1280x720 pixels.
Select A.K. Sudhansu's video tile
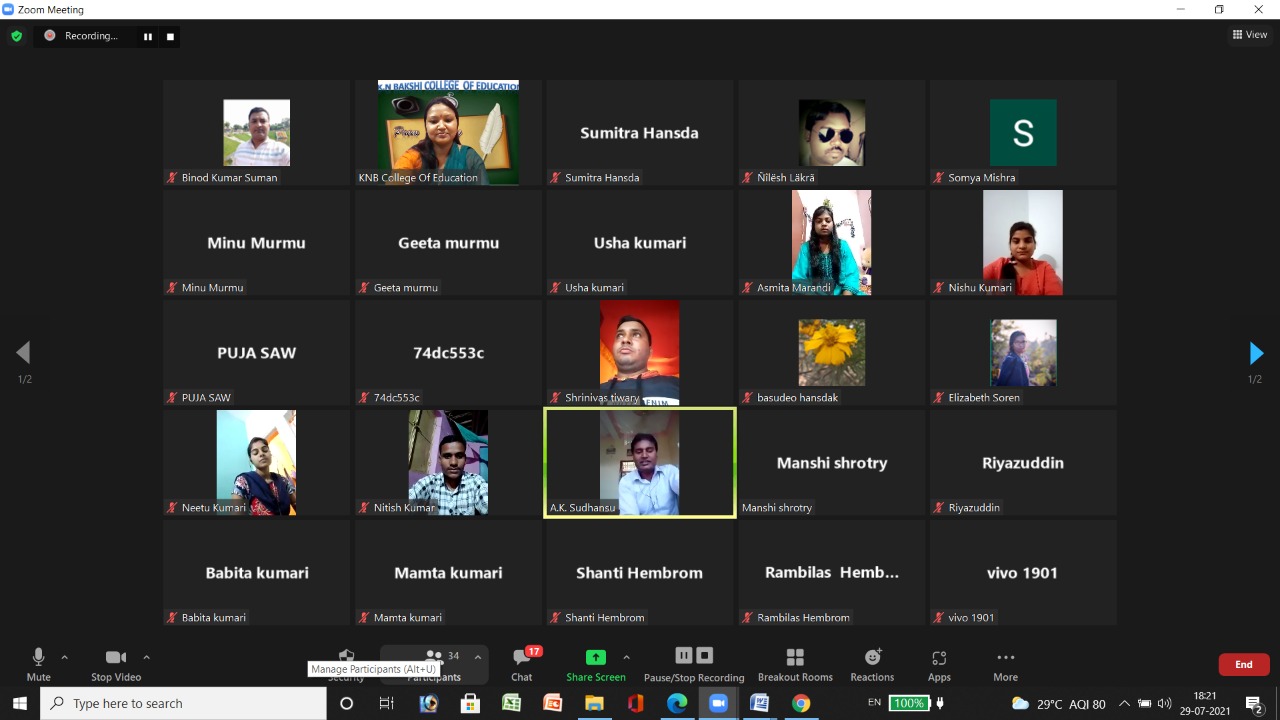(640, 462)
